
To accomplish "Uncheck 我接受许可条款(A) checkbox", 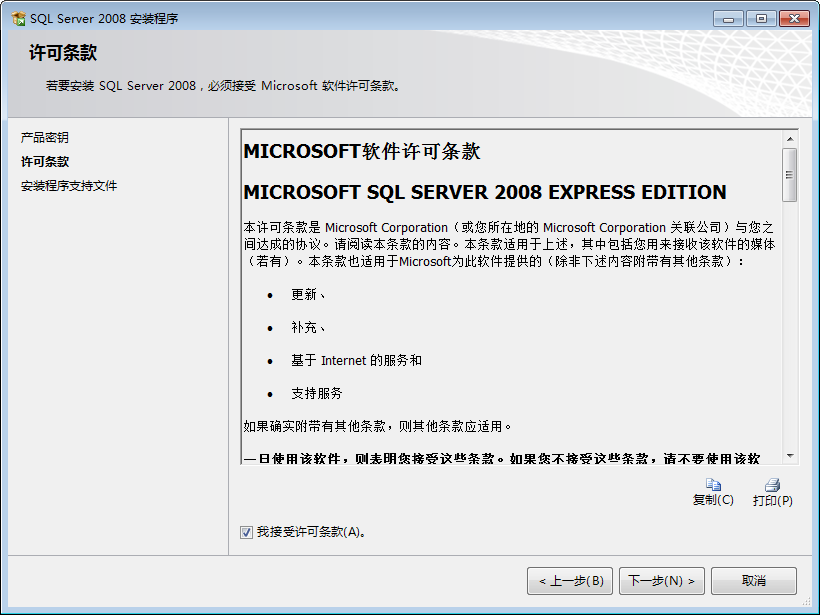I will pos(246,532).
